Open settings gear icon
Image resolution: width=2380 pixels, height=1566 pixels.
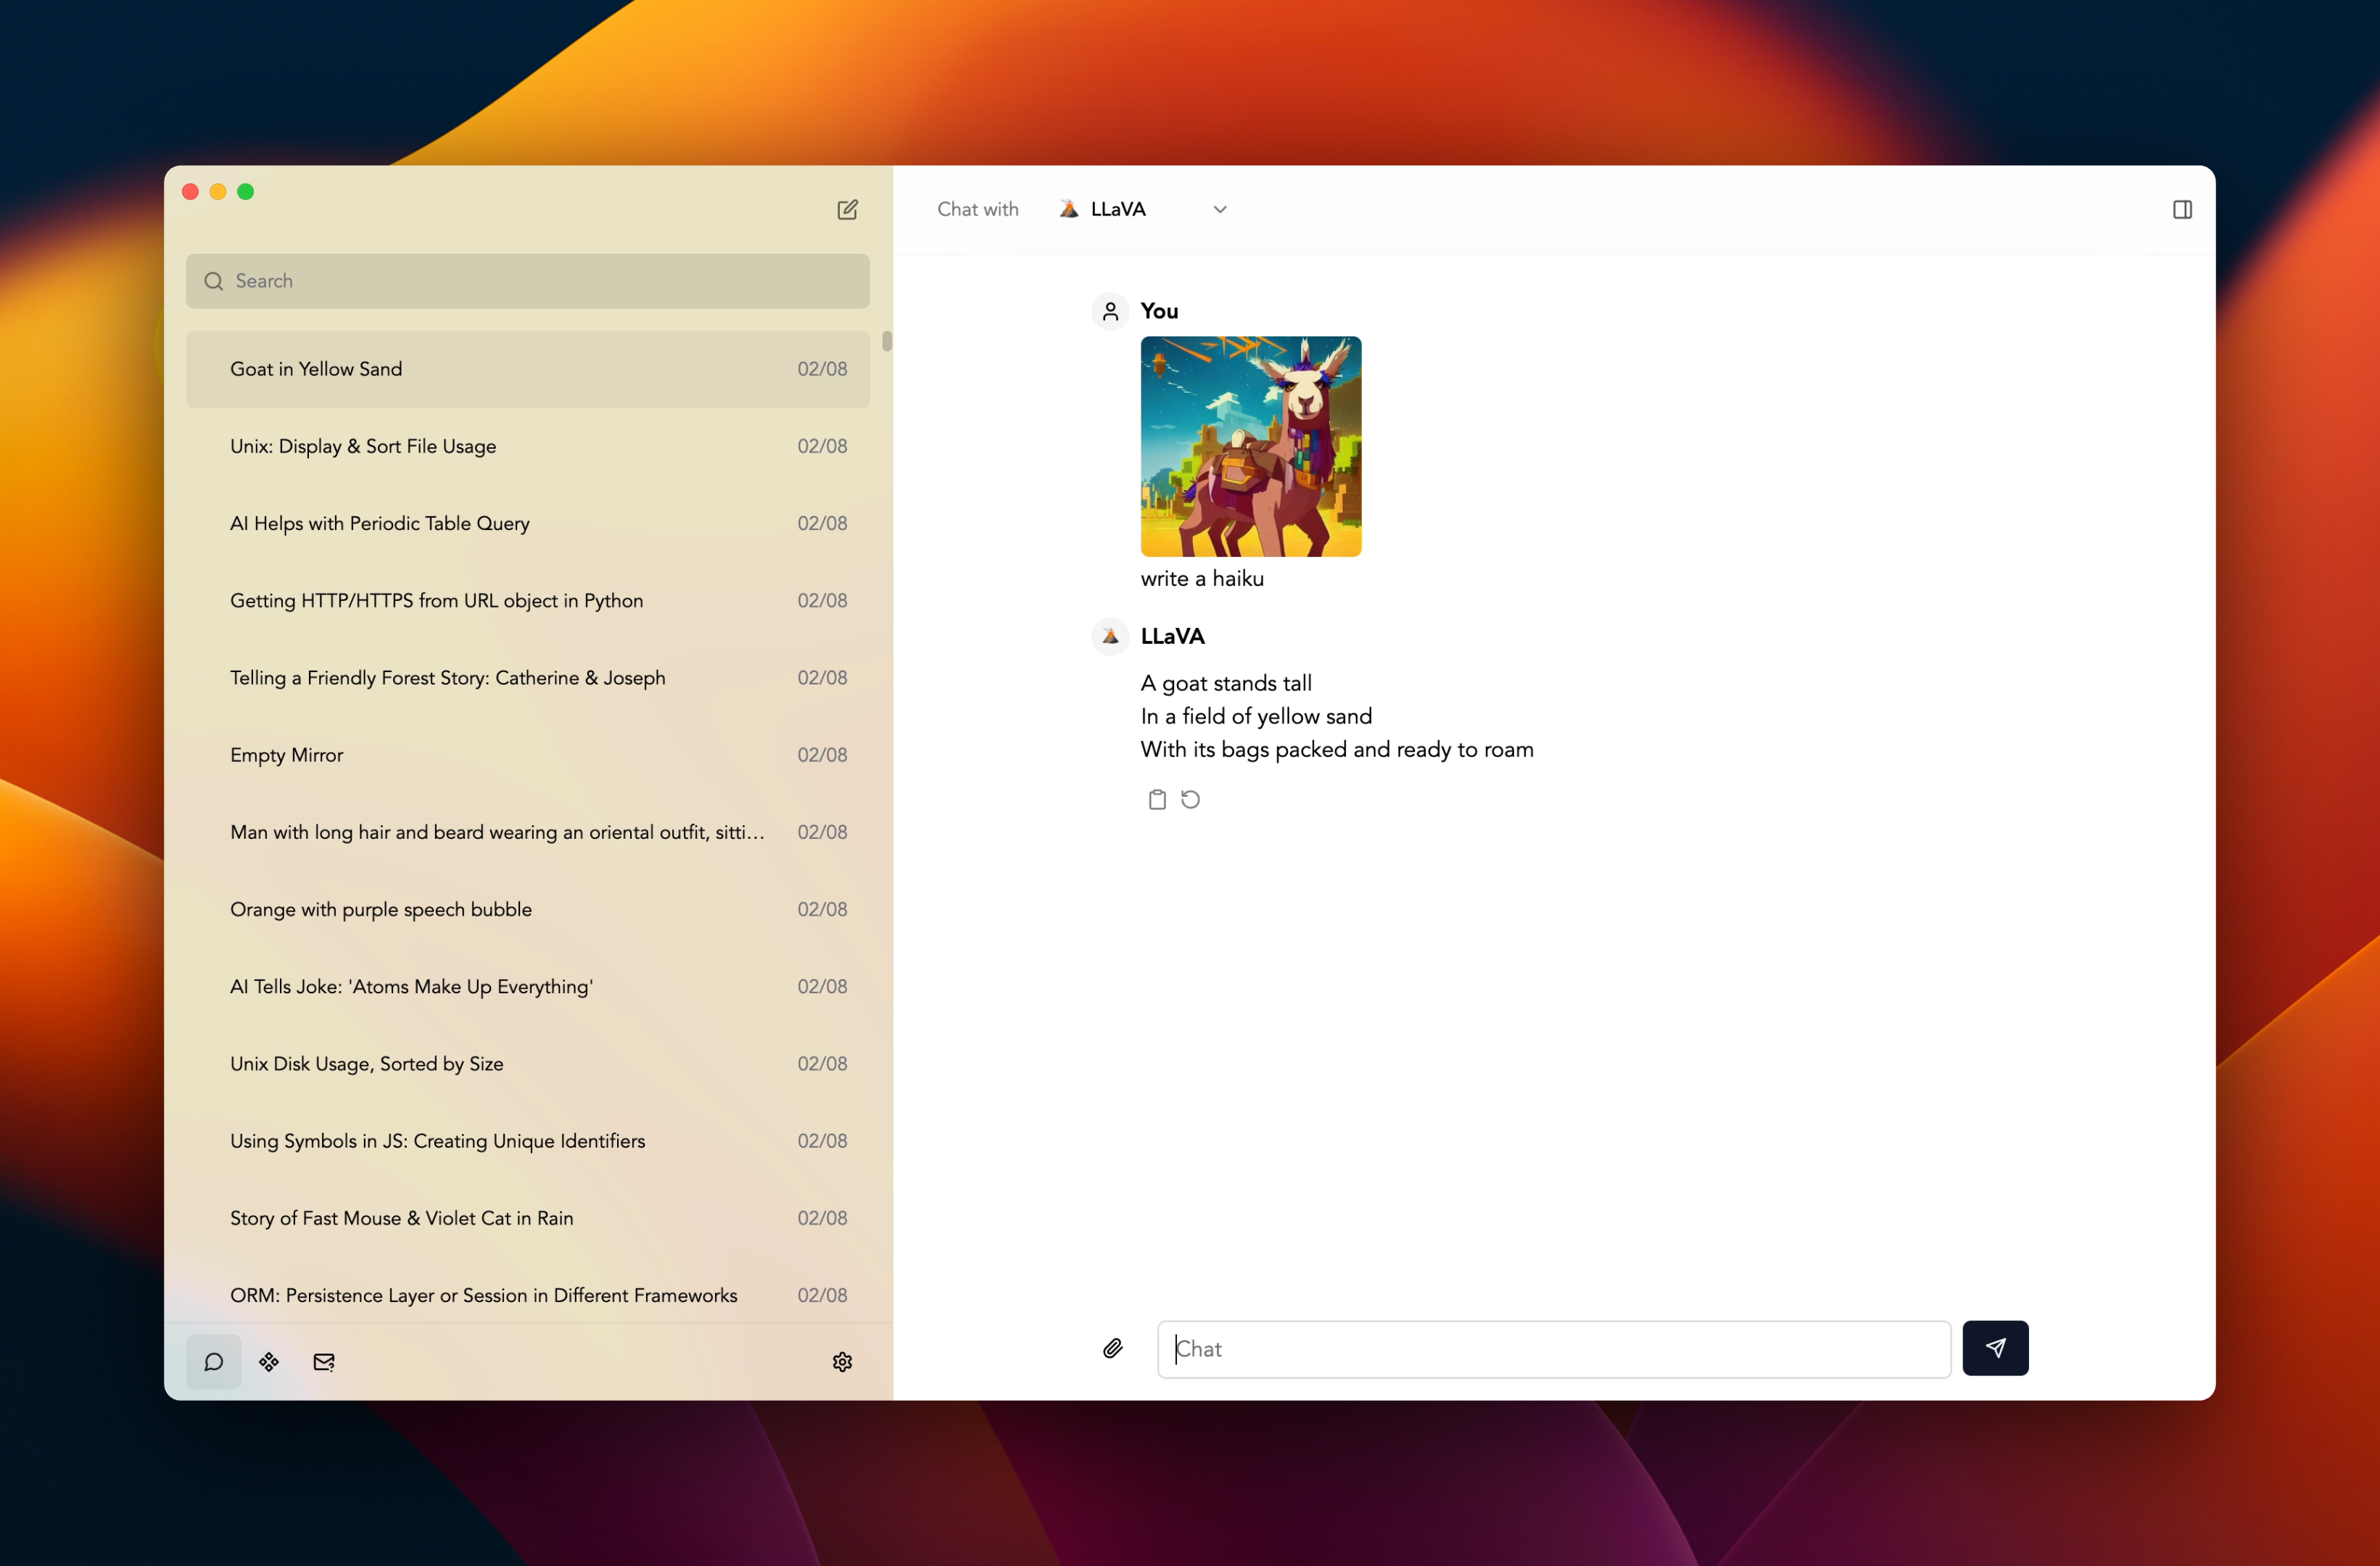pos(842,1361)
